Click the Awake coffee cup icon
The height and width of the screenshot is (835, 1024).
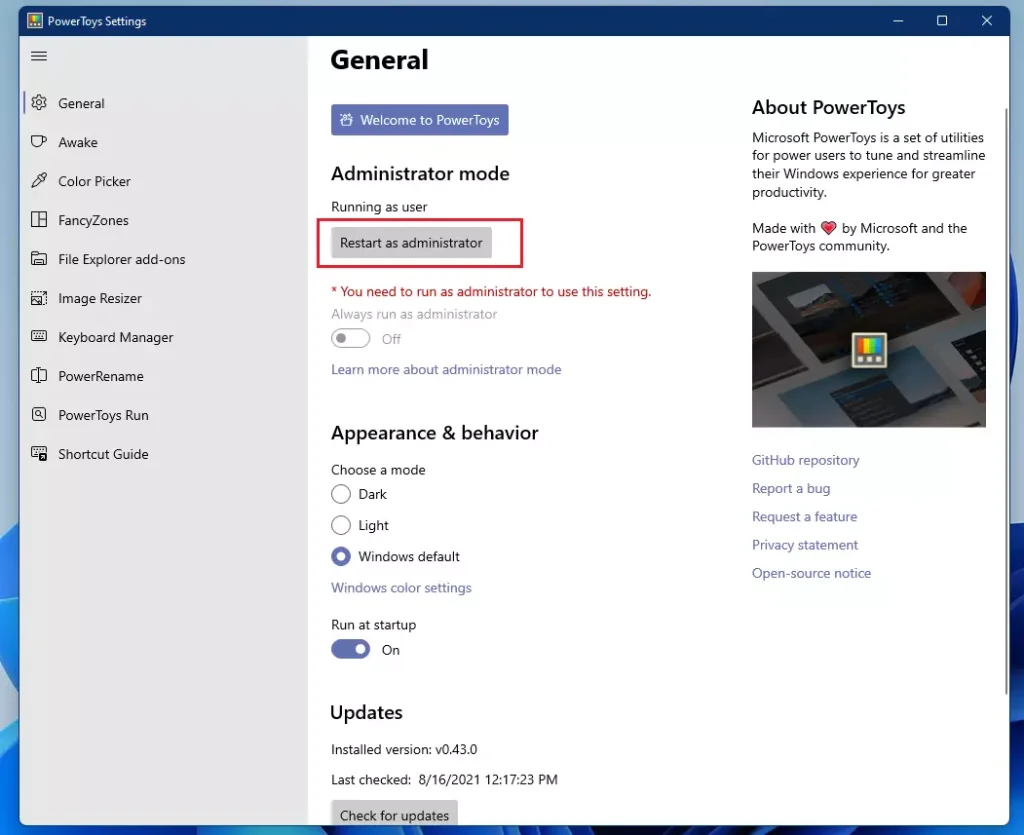pos(39,142)
